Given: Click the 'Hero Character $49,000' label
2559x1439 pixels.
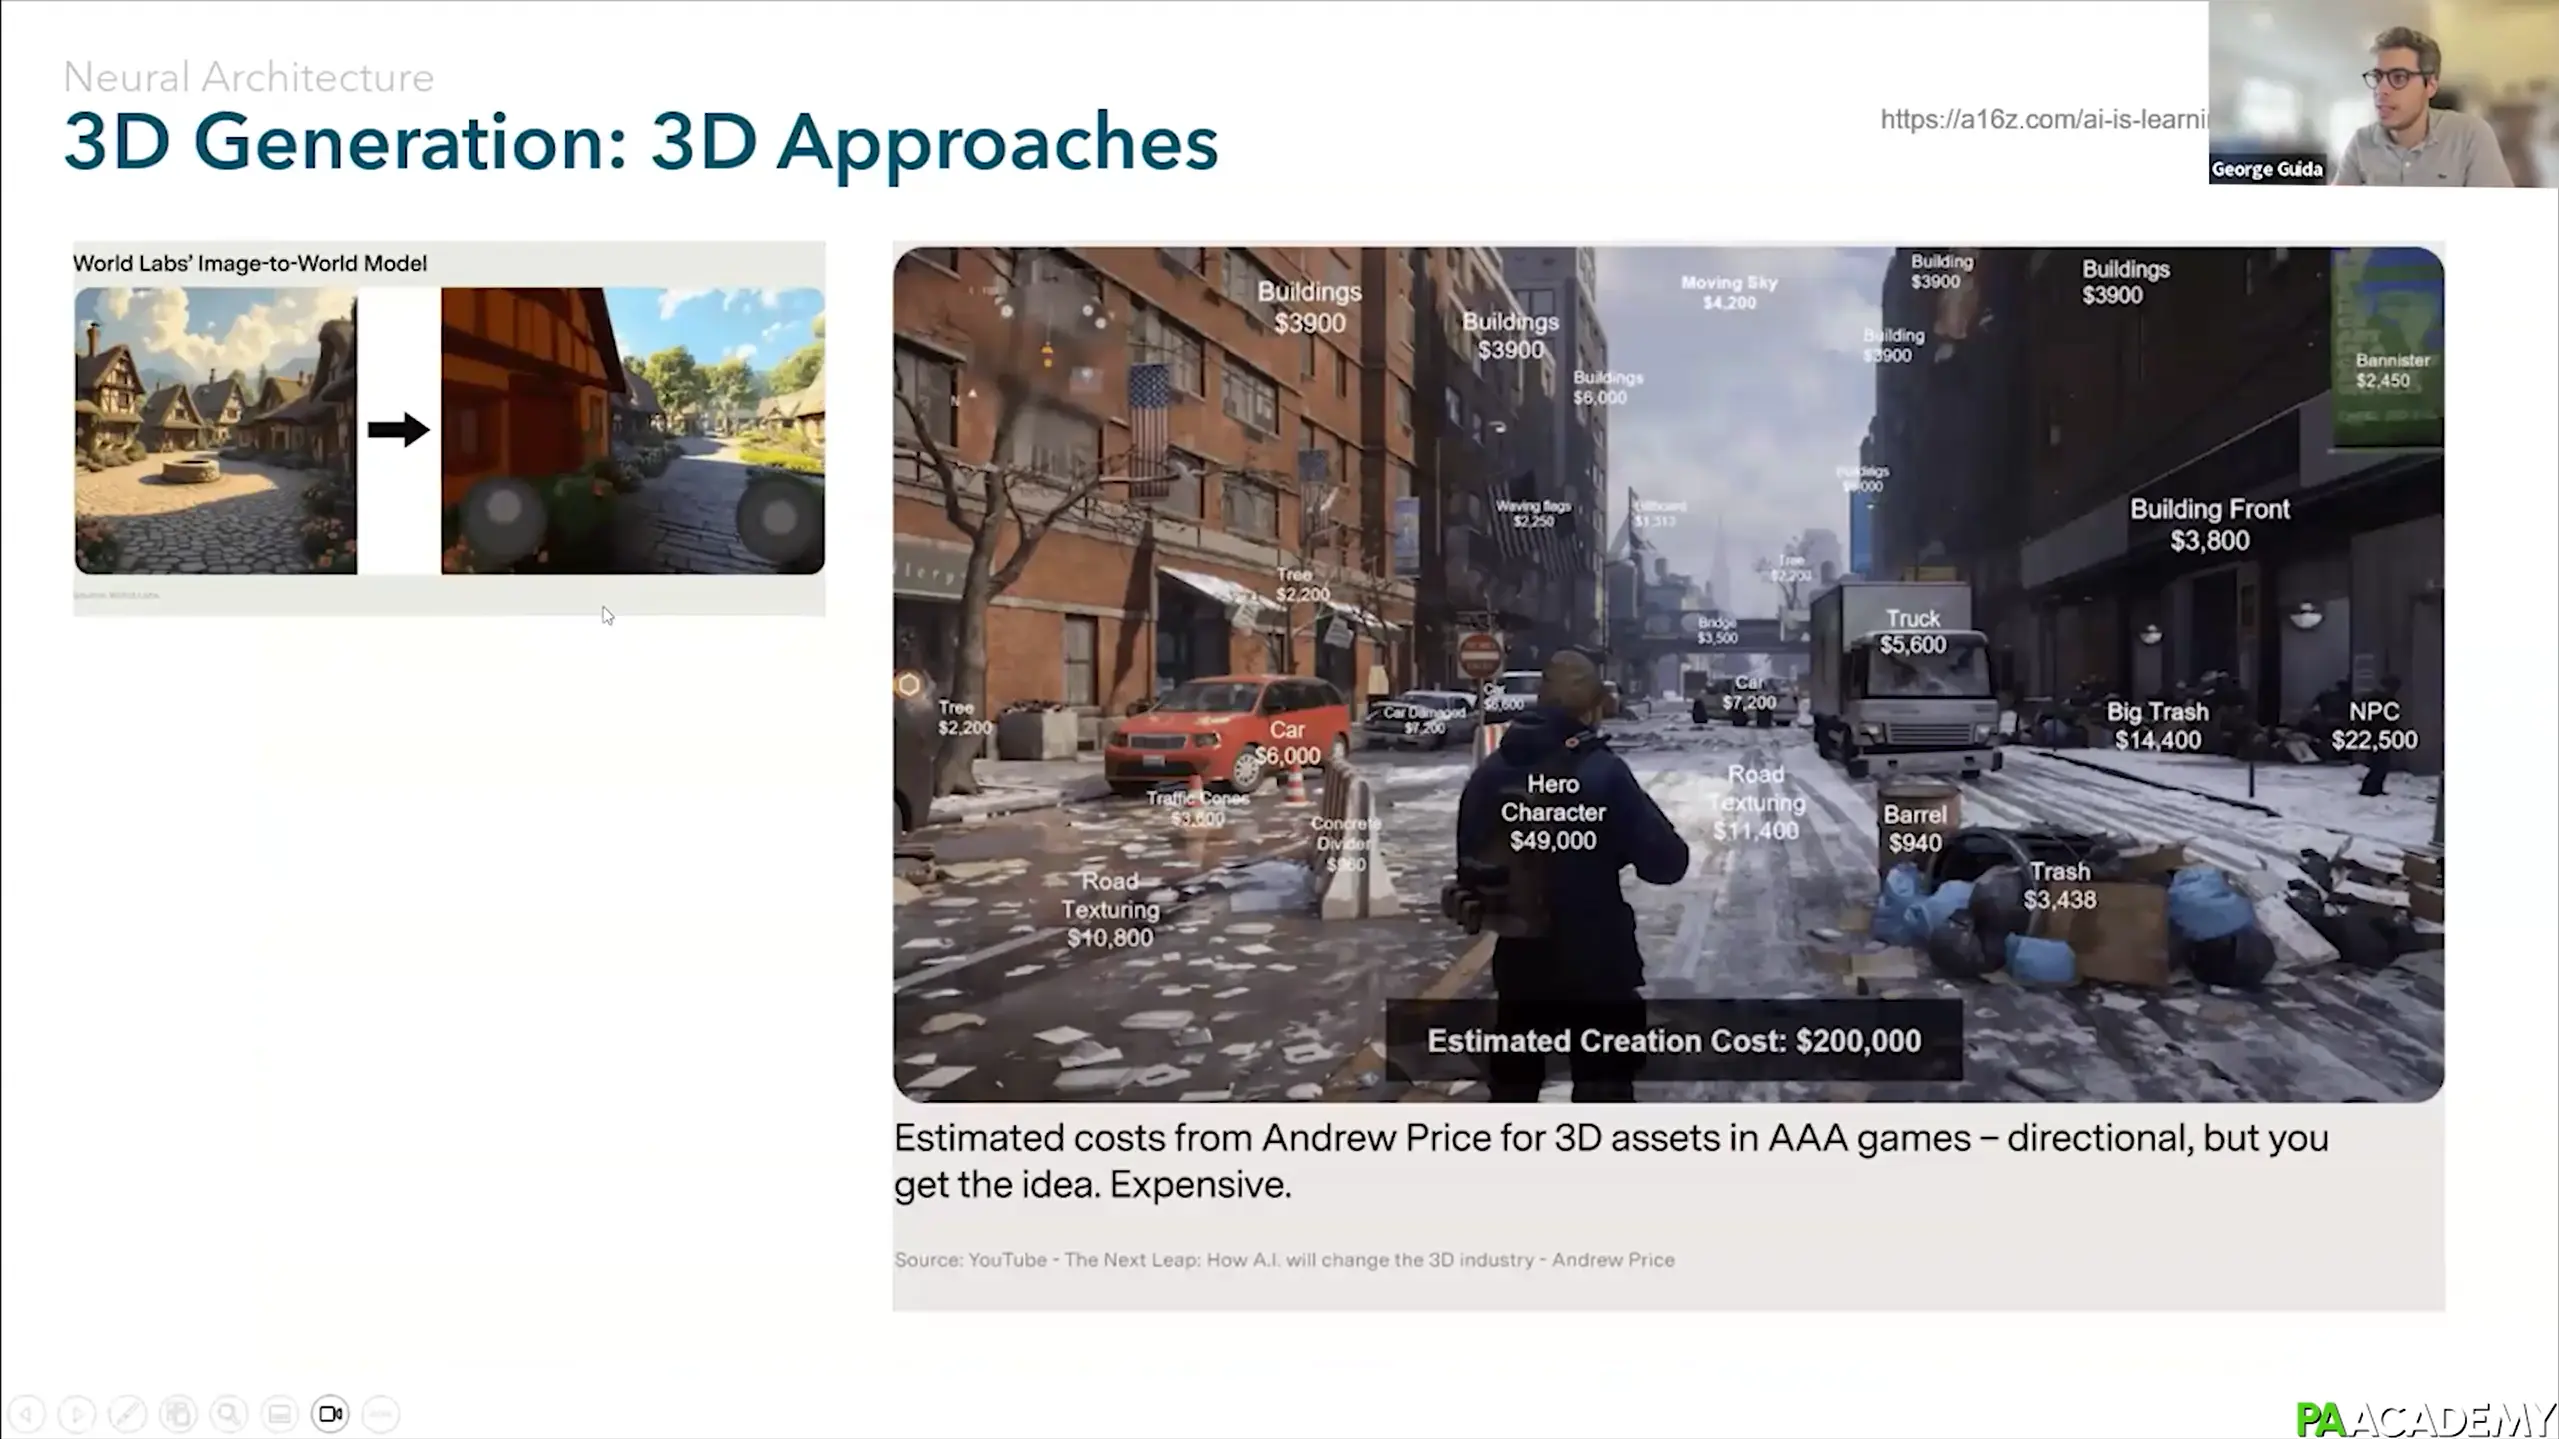Looking at the screenshot, I should 1553,812.
